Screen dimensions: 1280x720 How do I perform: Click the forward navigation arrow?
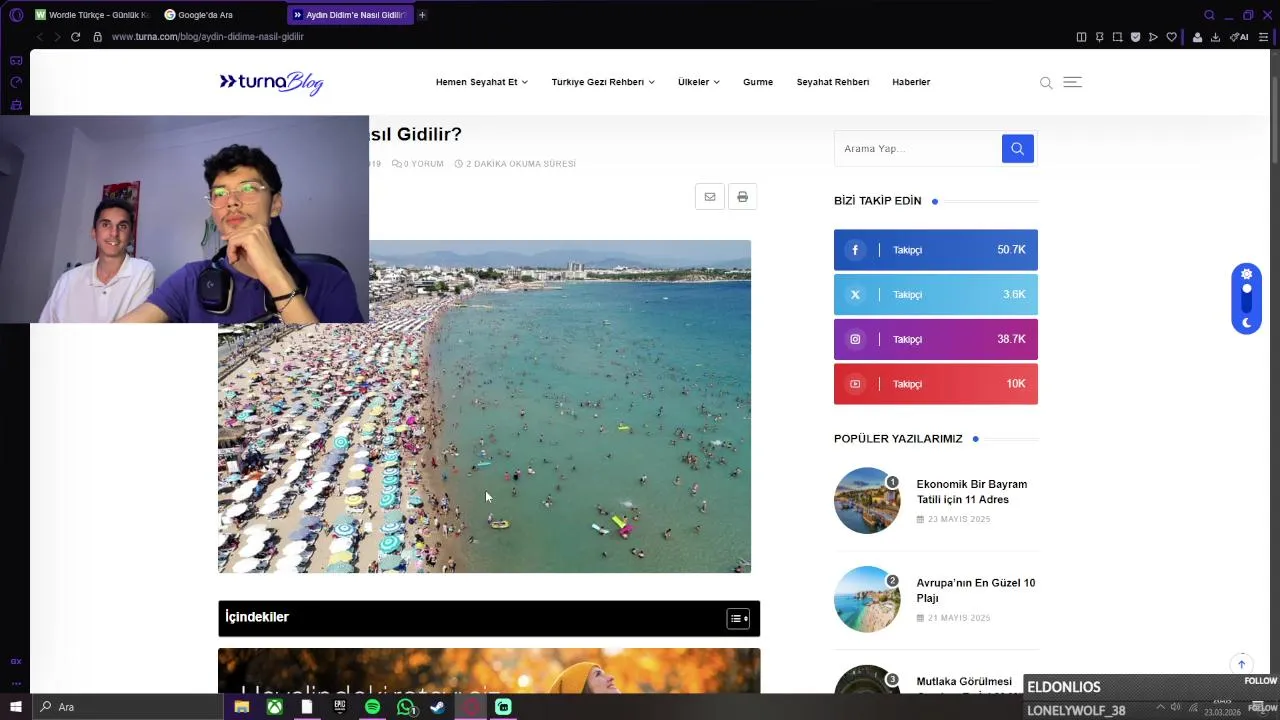coord(57,37)
